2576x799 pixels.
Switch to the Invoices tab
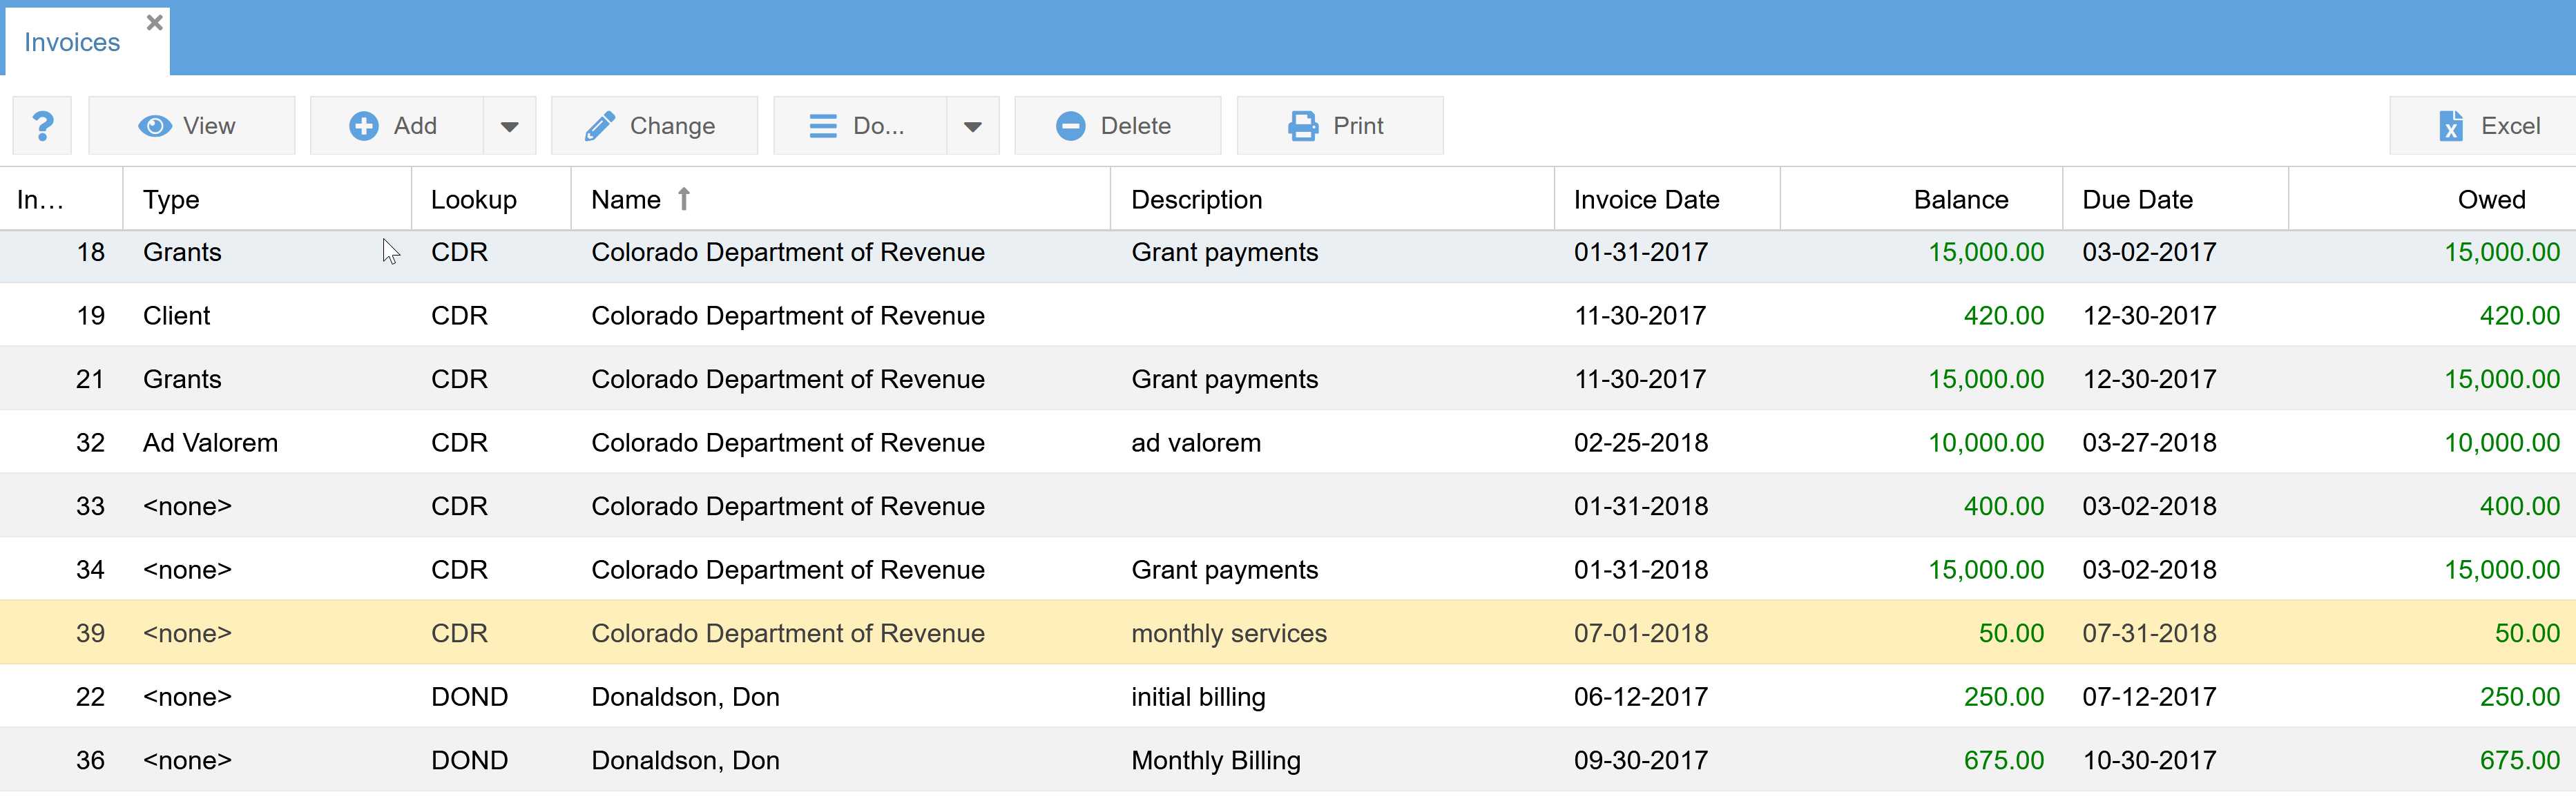click(x=72, y=42)
